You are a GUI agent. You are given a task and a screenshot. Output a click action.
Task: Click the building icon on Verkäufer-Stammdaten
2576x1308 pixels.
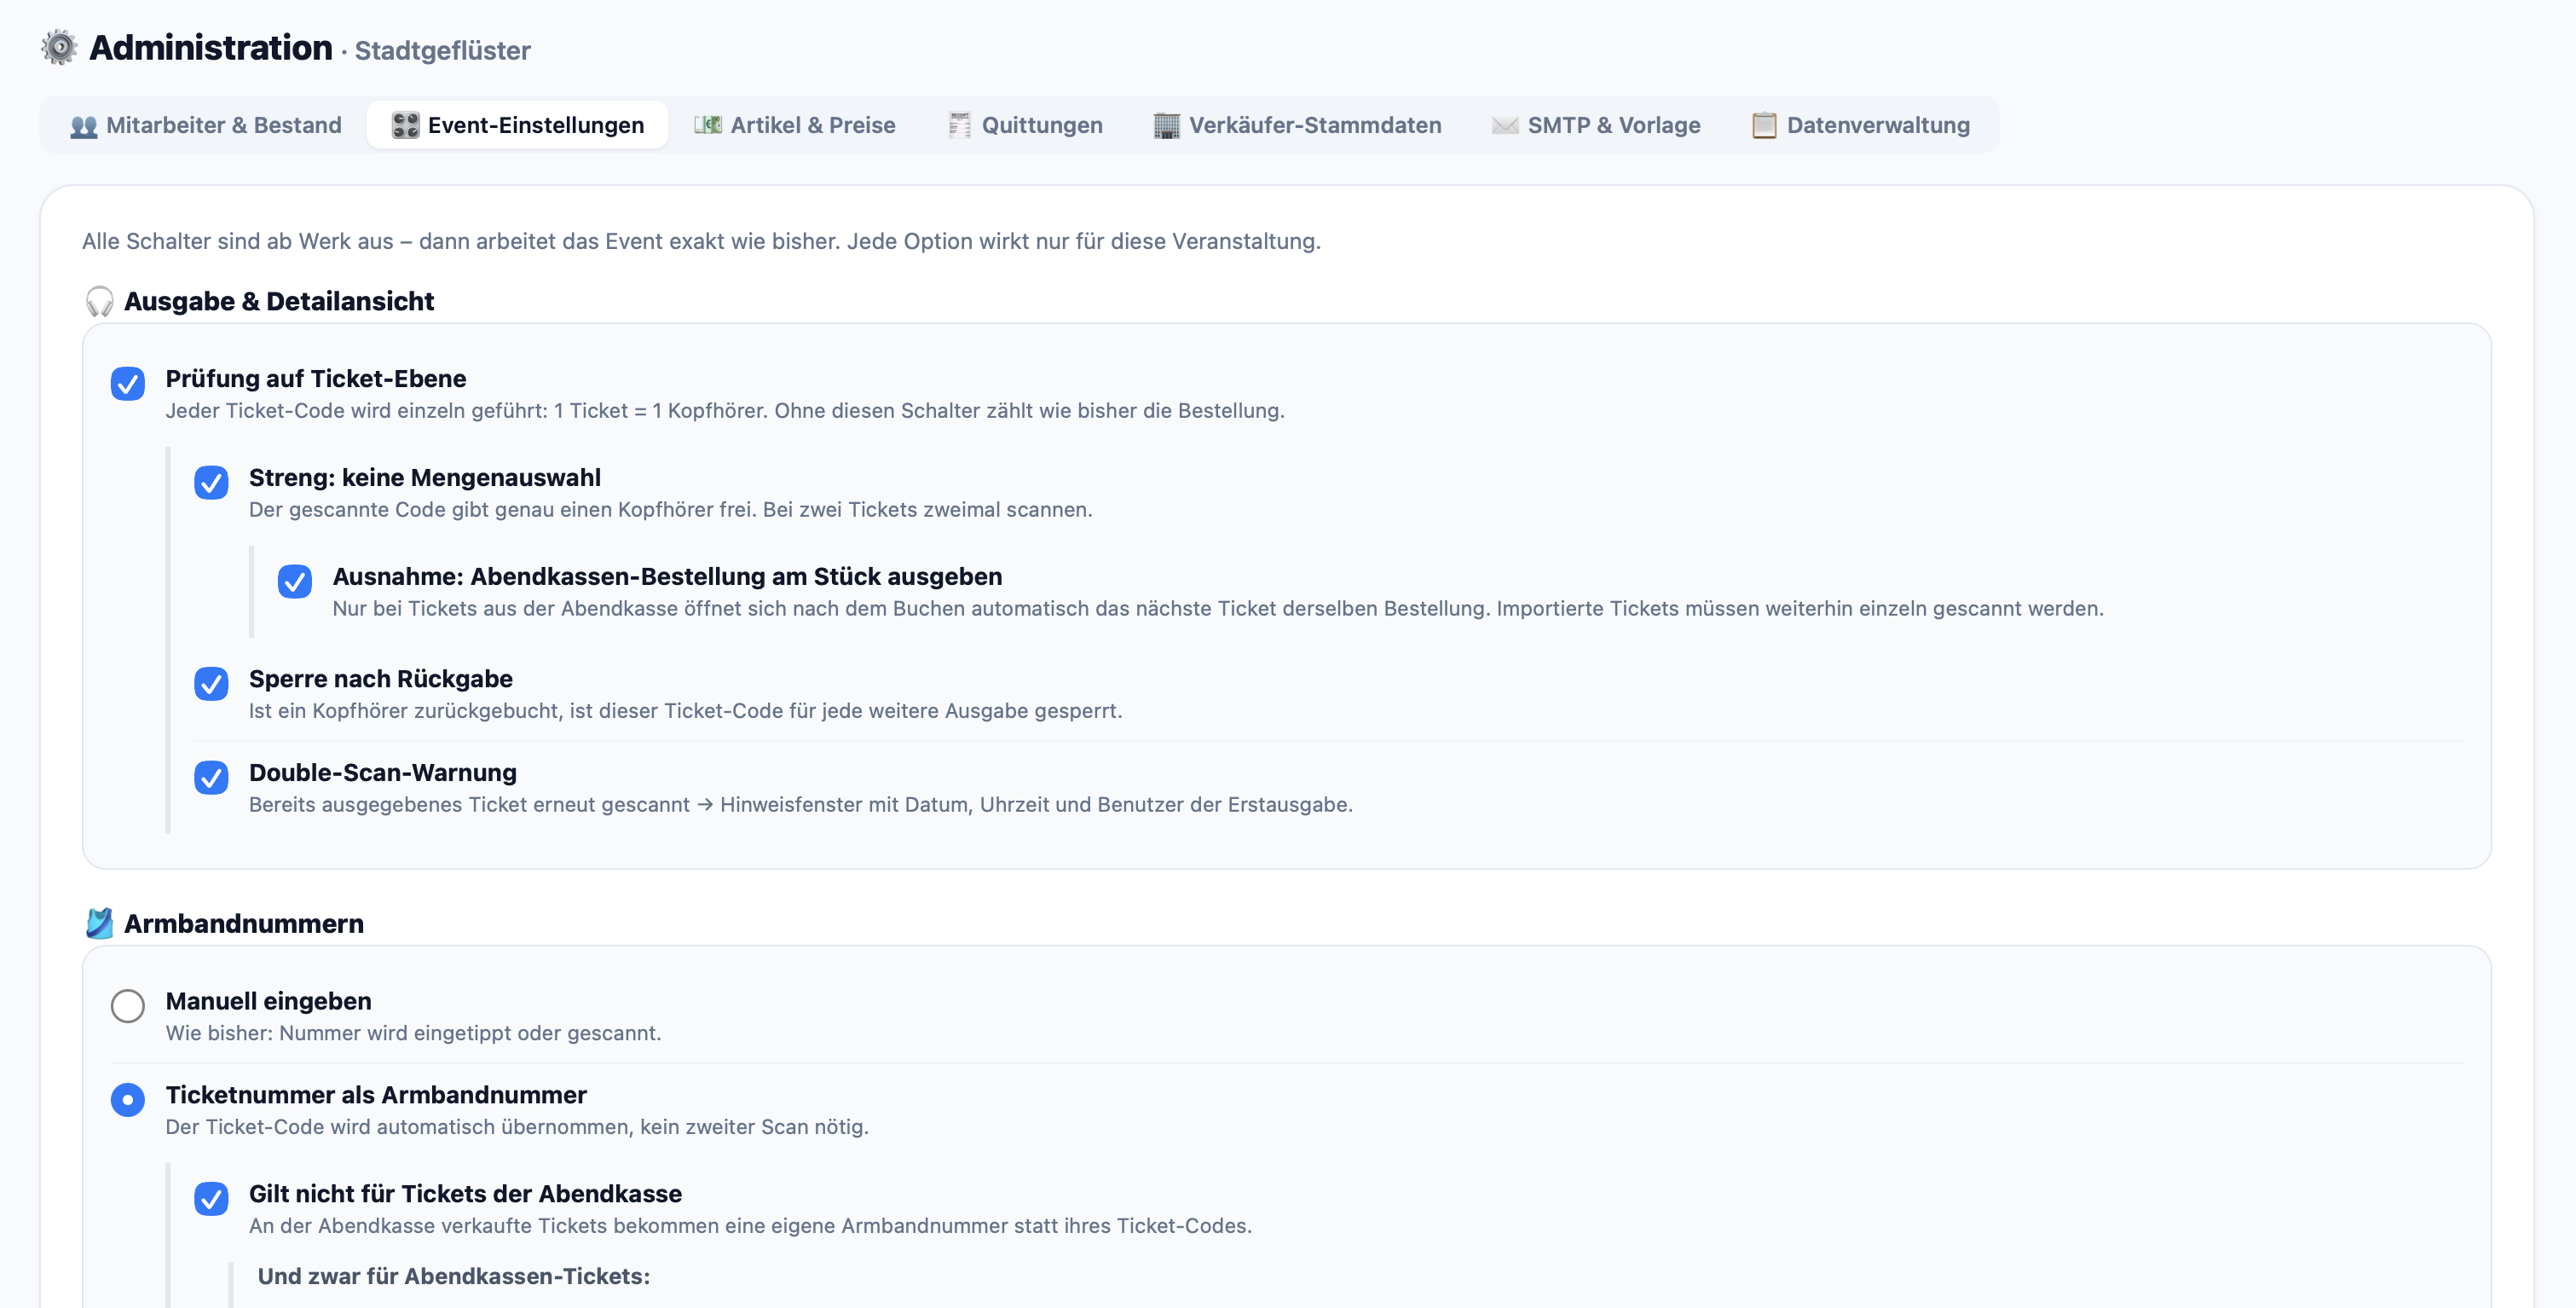tap(1166, 125)
